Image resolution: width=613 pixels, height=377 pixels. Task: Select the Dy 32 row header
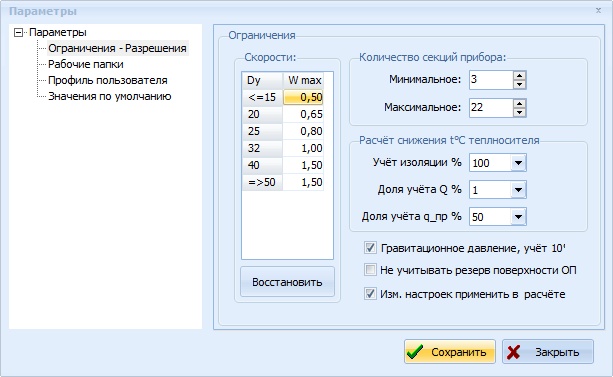click(262, 148)
